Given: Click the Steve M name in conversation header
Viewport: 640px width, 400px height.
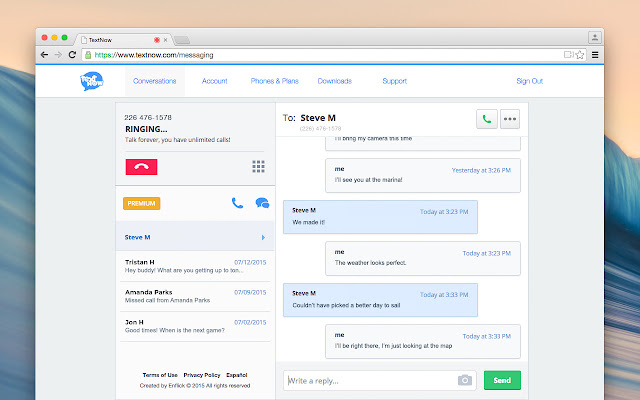Looking at the screenshot, I should 318,118.
